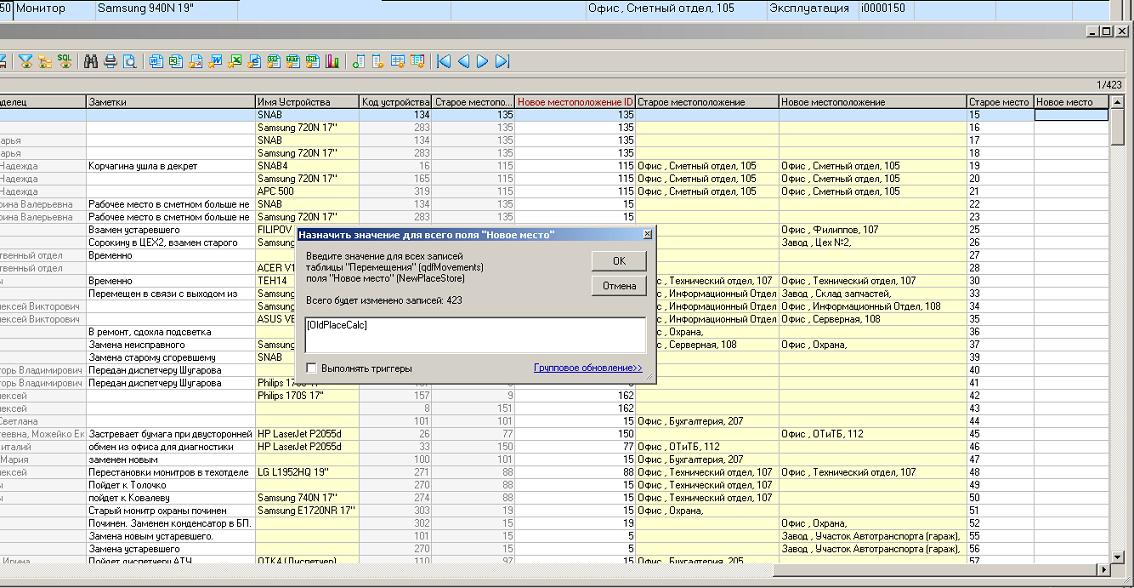This screenshot has height=588, width=1134.
Task: Jump to first record arrow
Action: 443,62
